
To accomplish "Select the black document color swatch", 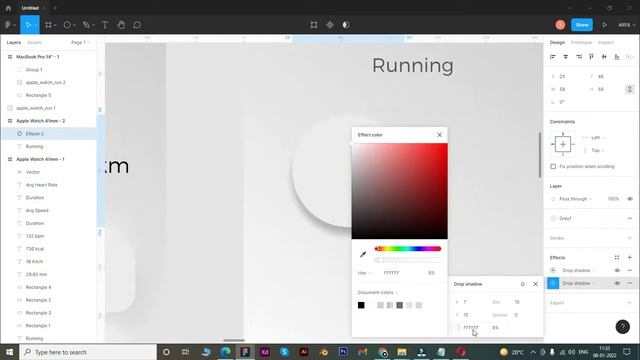I will click(x=361, y=305).
